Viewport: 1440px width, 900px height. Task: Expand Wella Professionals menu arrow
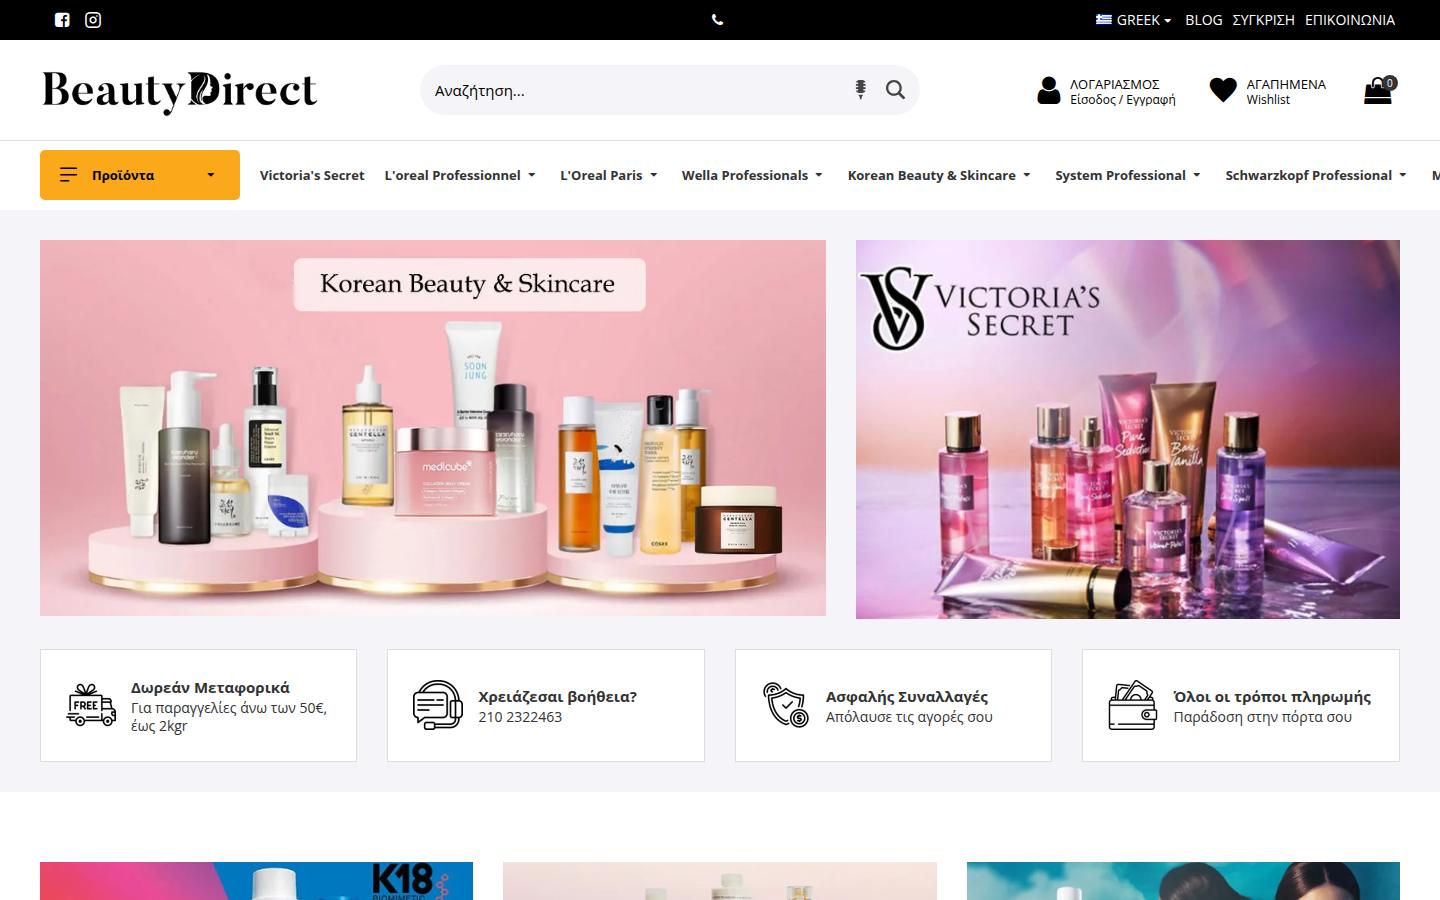pos(819,175)
